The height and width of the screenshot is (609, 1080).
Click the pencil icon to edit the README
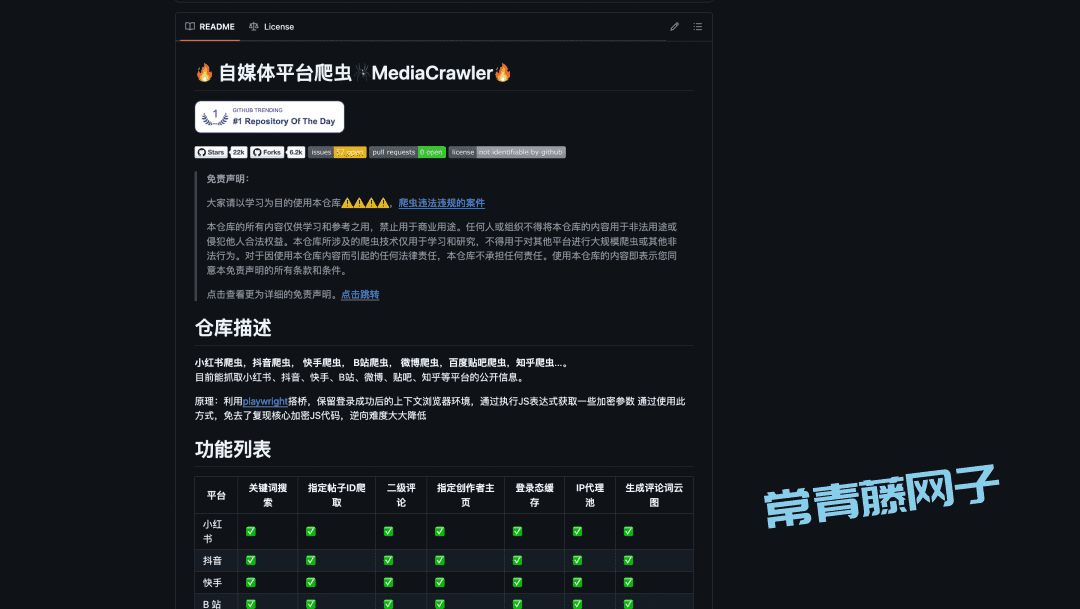[x=674, y=27]
